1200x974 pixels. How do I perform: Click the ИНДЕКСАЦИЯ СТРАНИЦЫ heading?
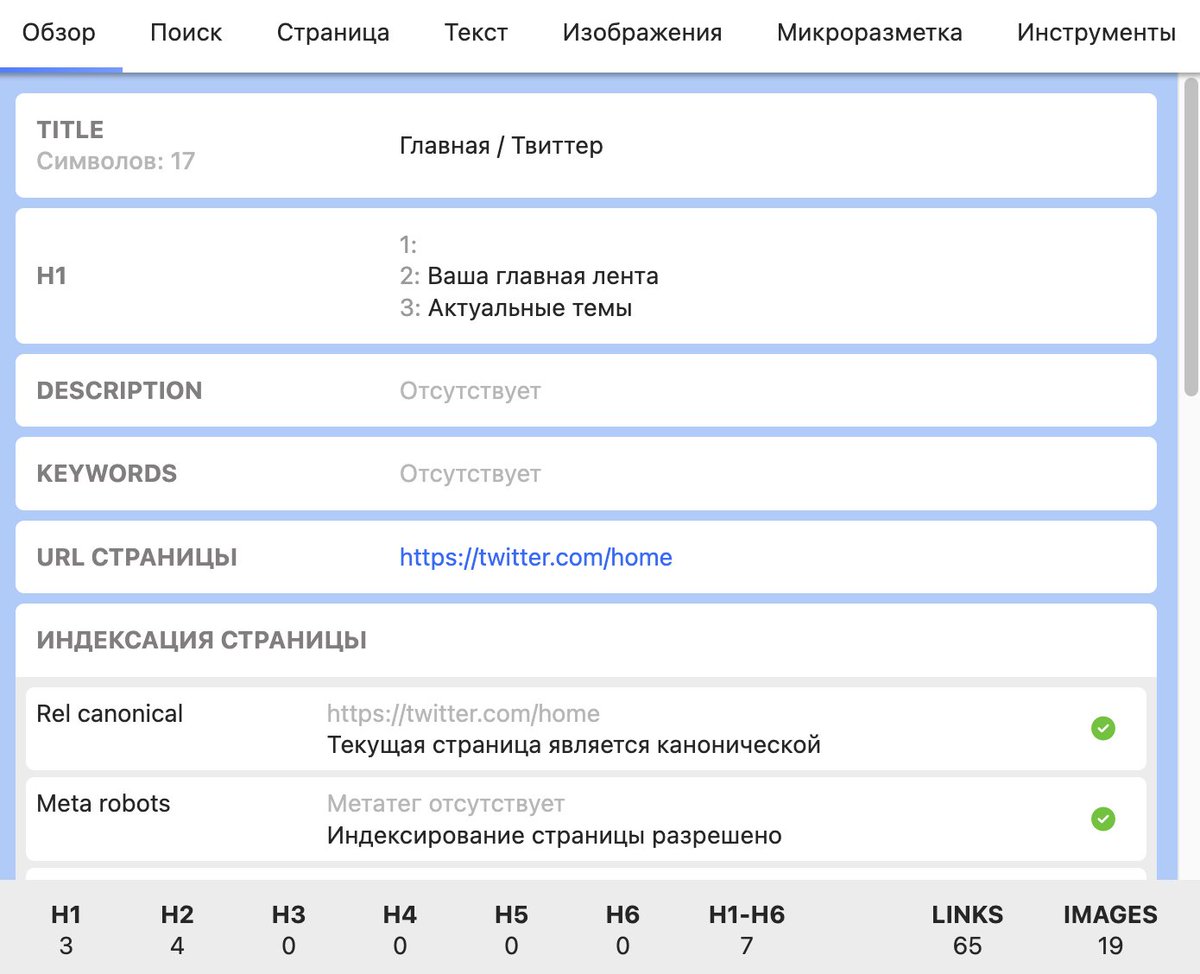202,640
